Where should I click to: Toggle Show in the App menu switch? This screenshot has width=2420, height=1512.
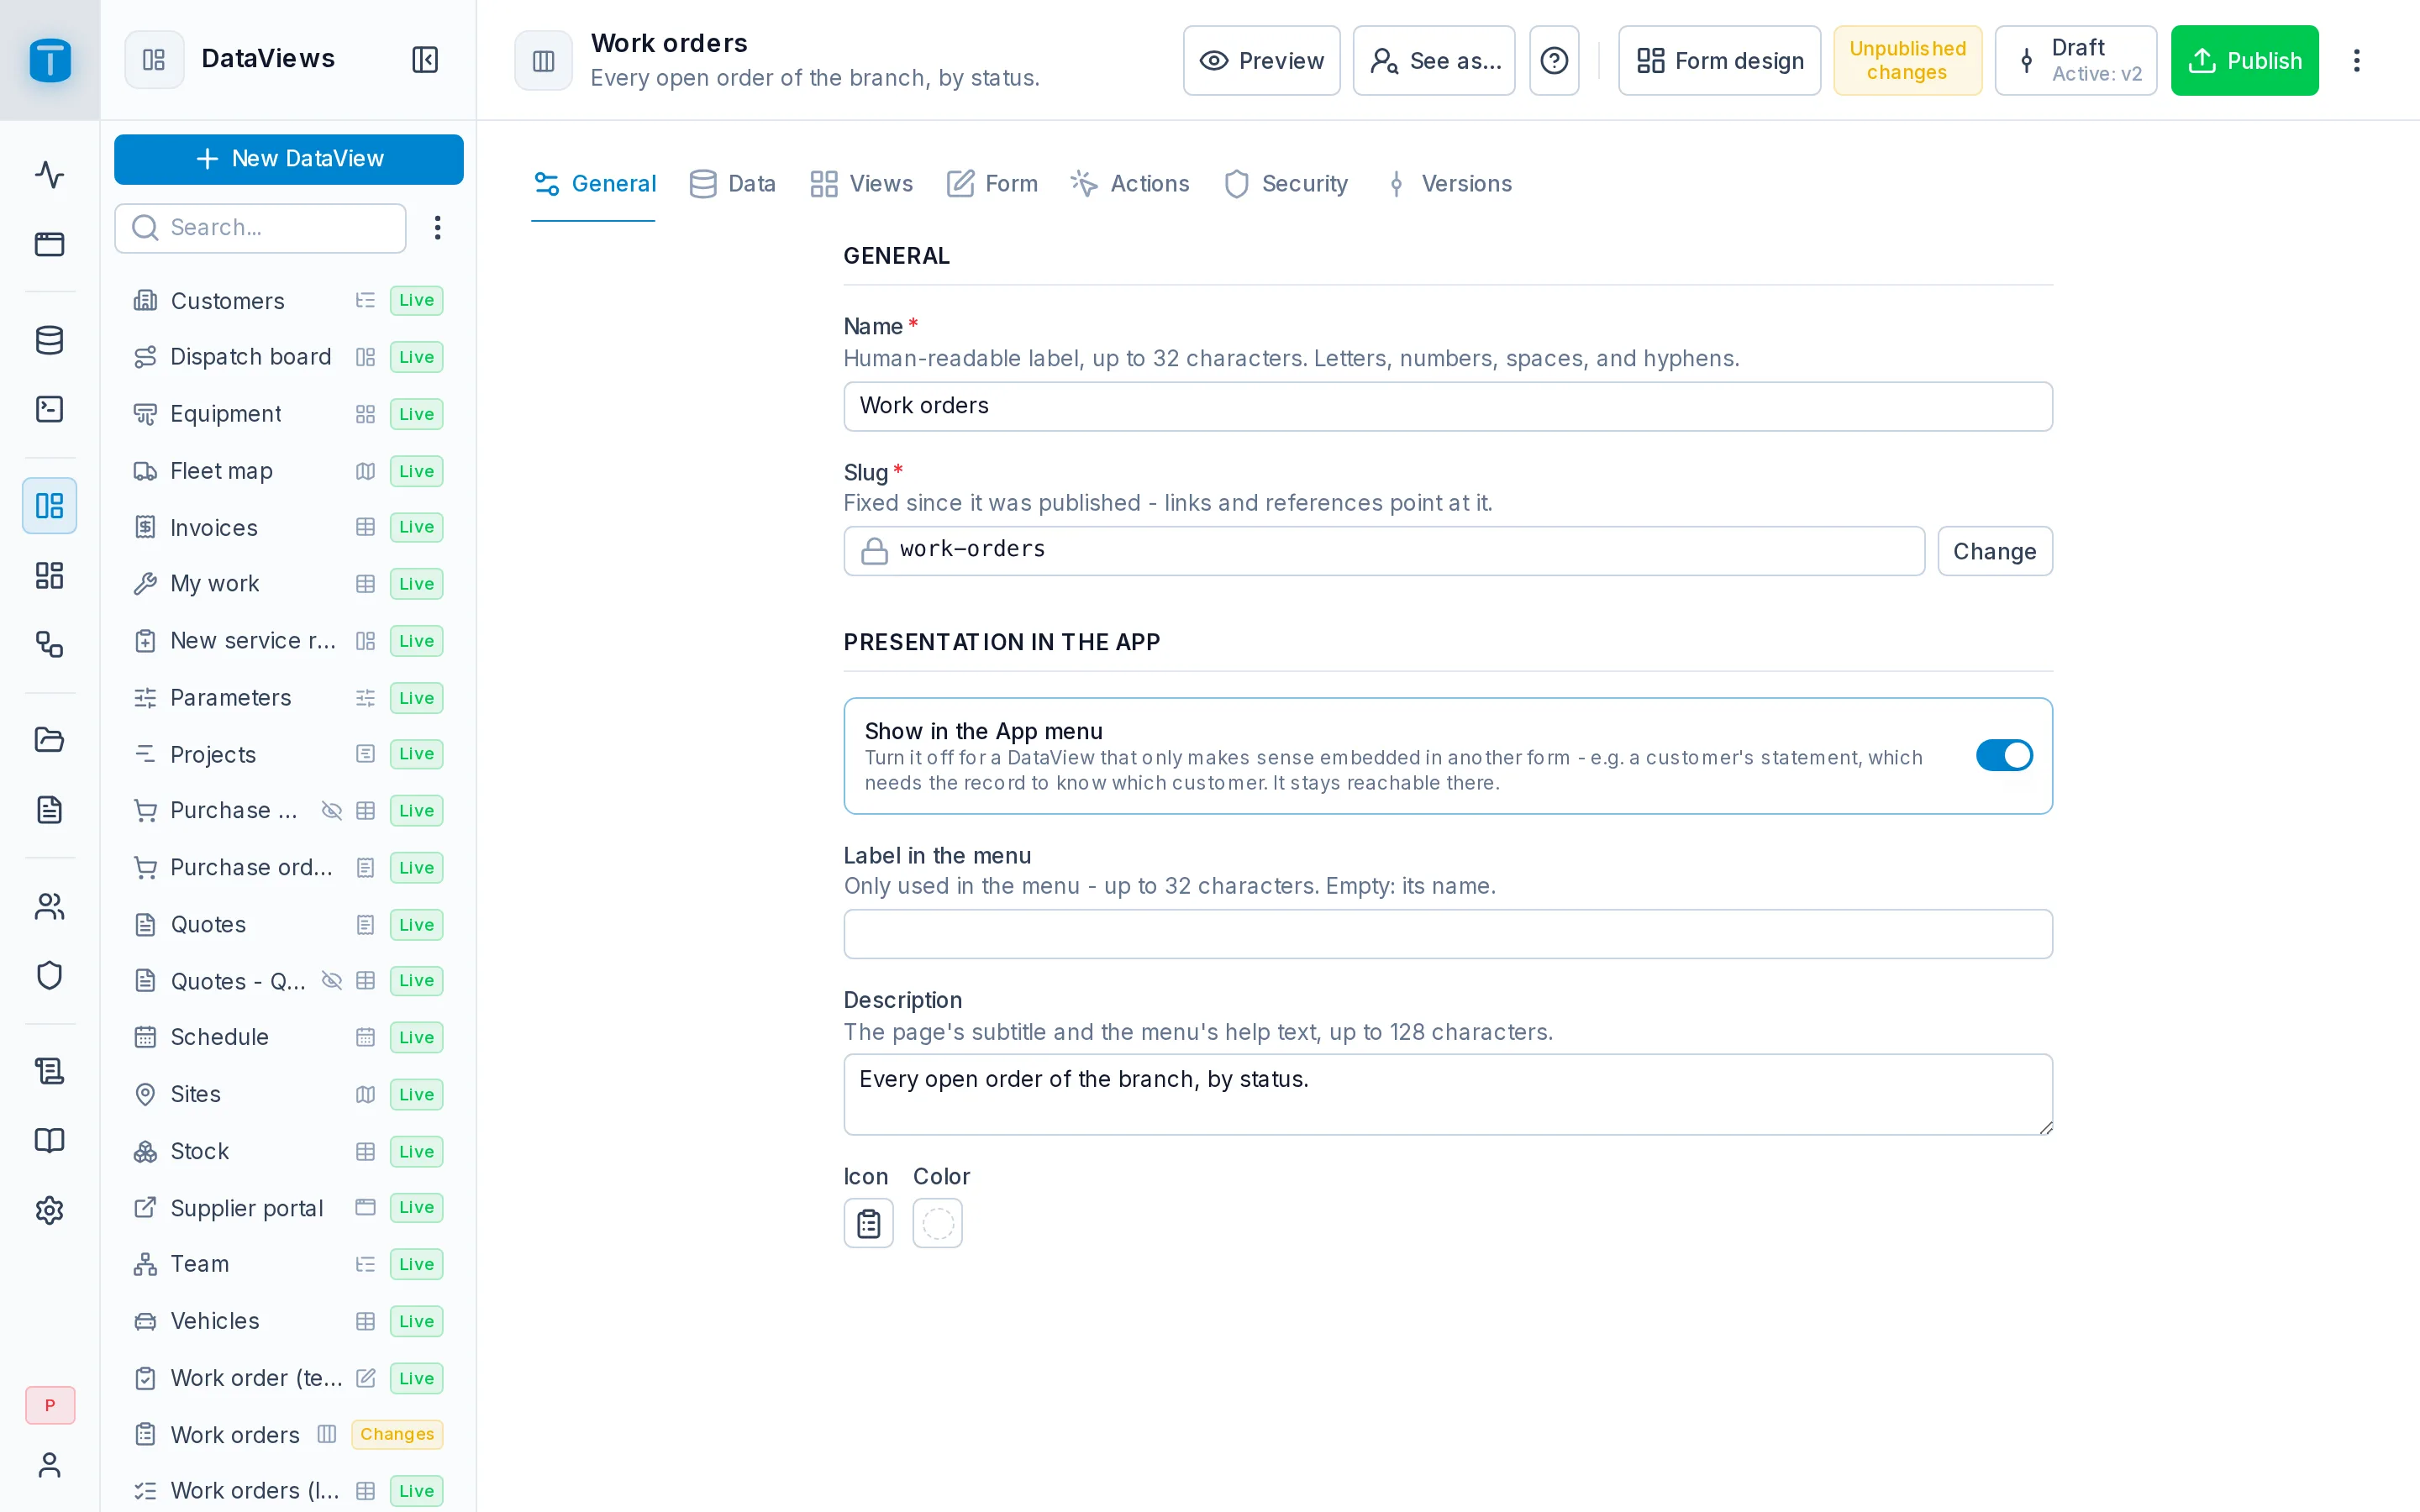click(x=2003, y=755)
